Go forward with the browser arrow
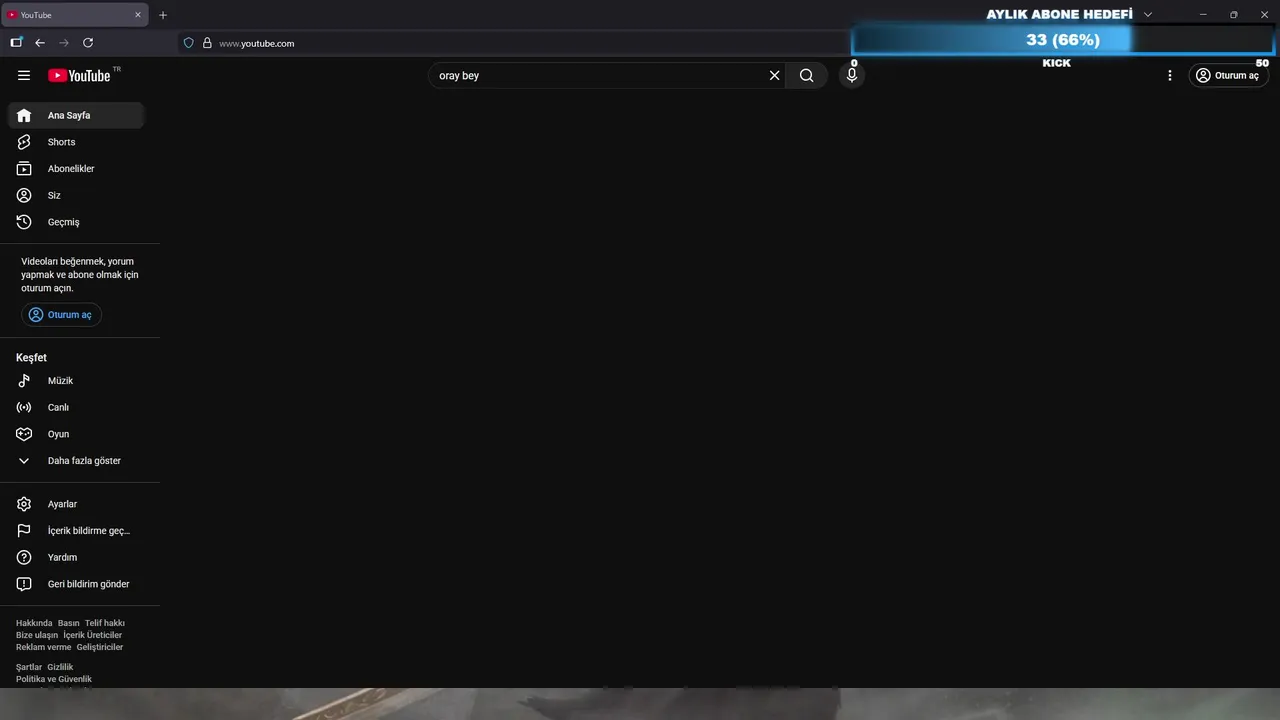 [64, 43]
